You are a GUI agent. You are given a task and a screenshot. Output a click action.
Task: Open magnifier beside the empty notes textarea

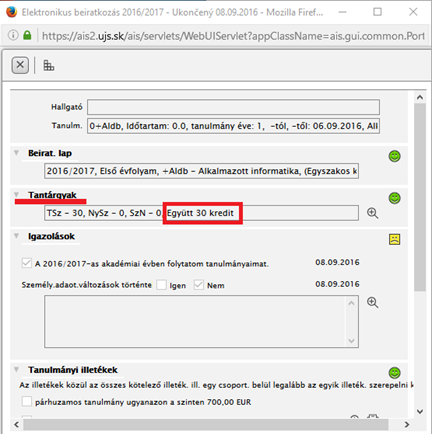[372, 302]
